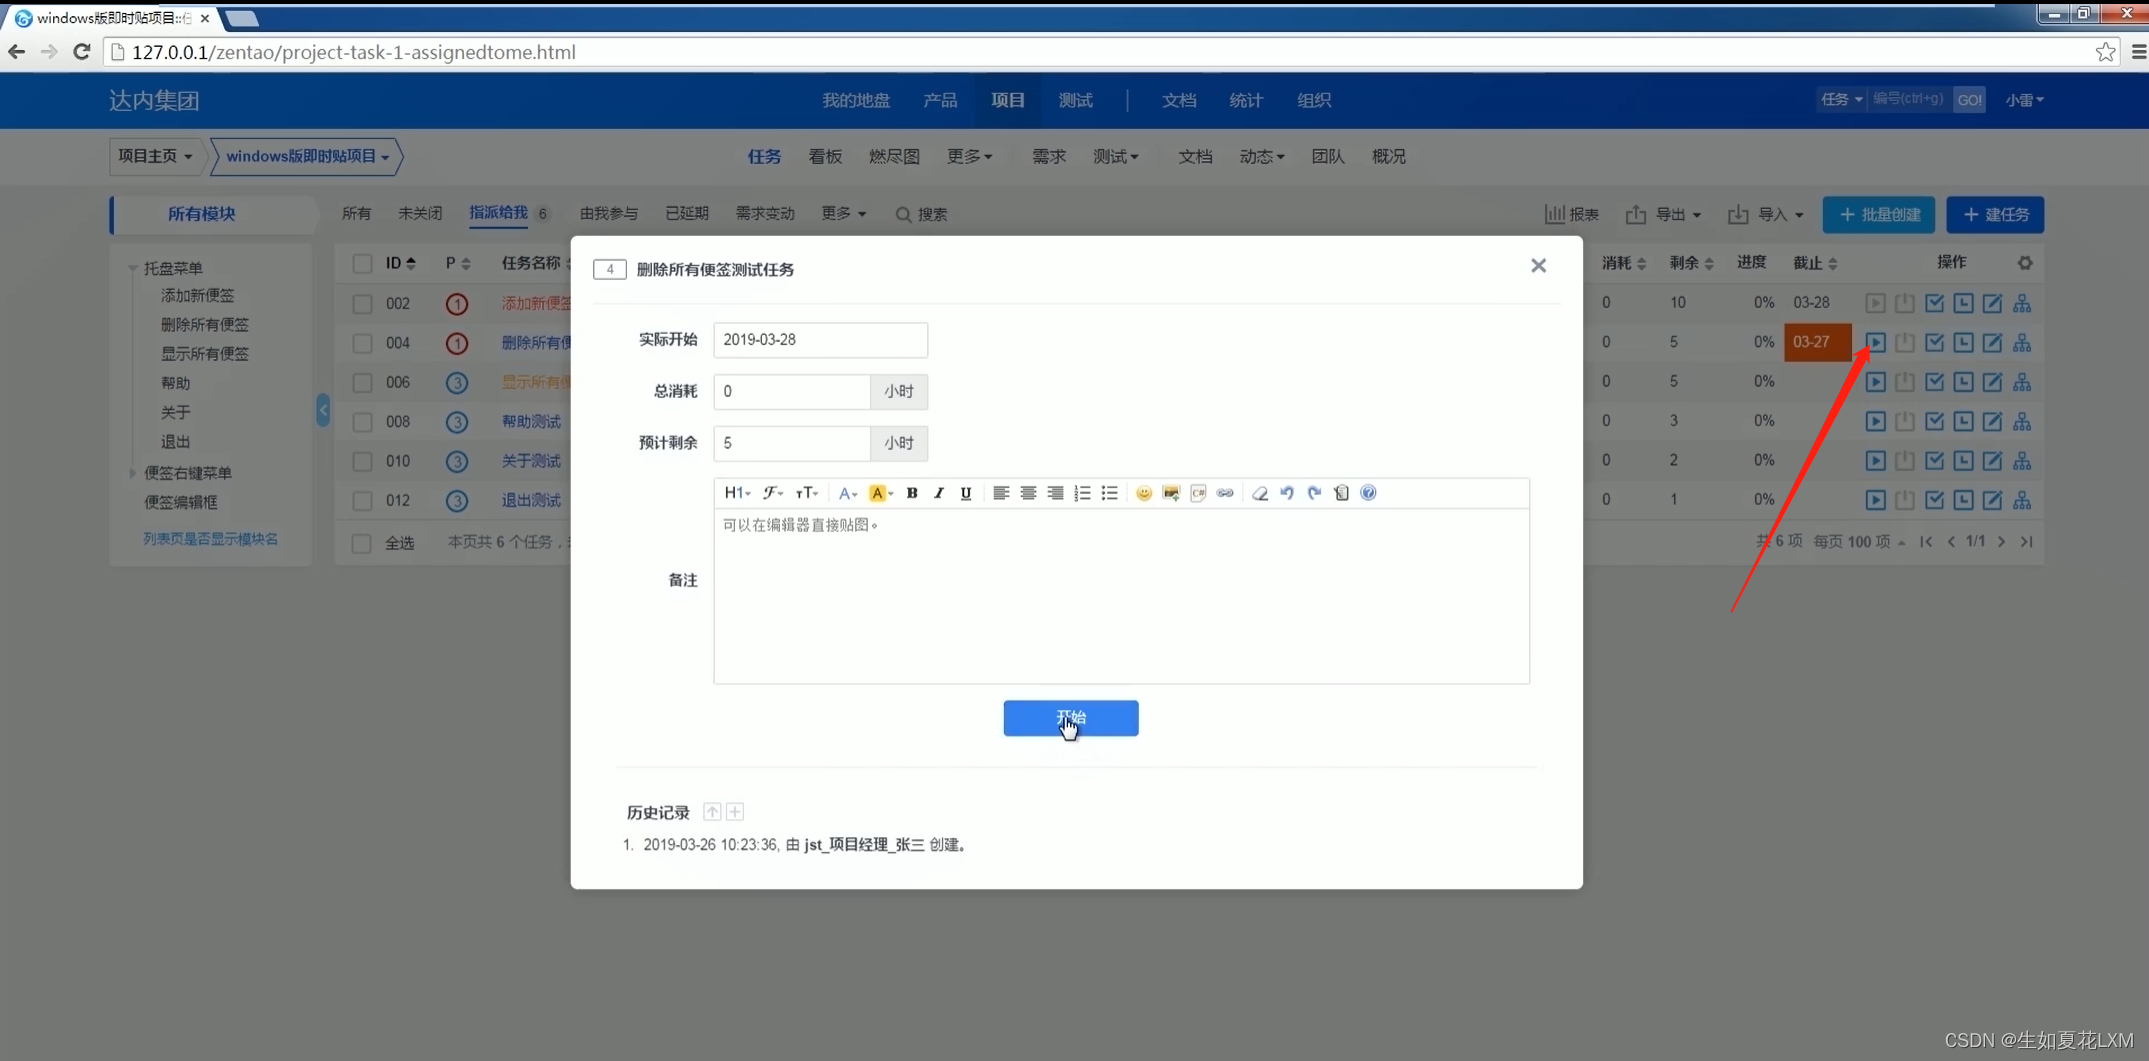Open the font size dropdown in the editor

point(807,493)
